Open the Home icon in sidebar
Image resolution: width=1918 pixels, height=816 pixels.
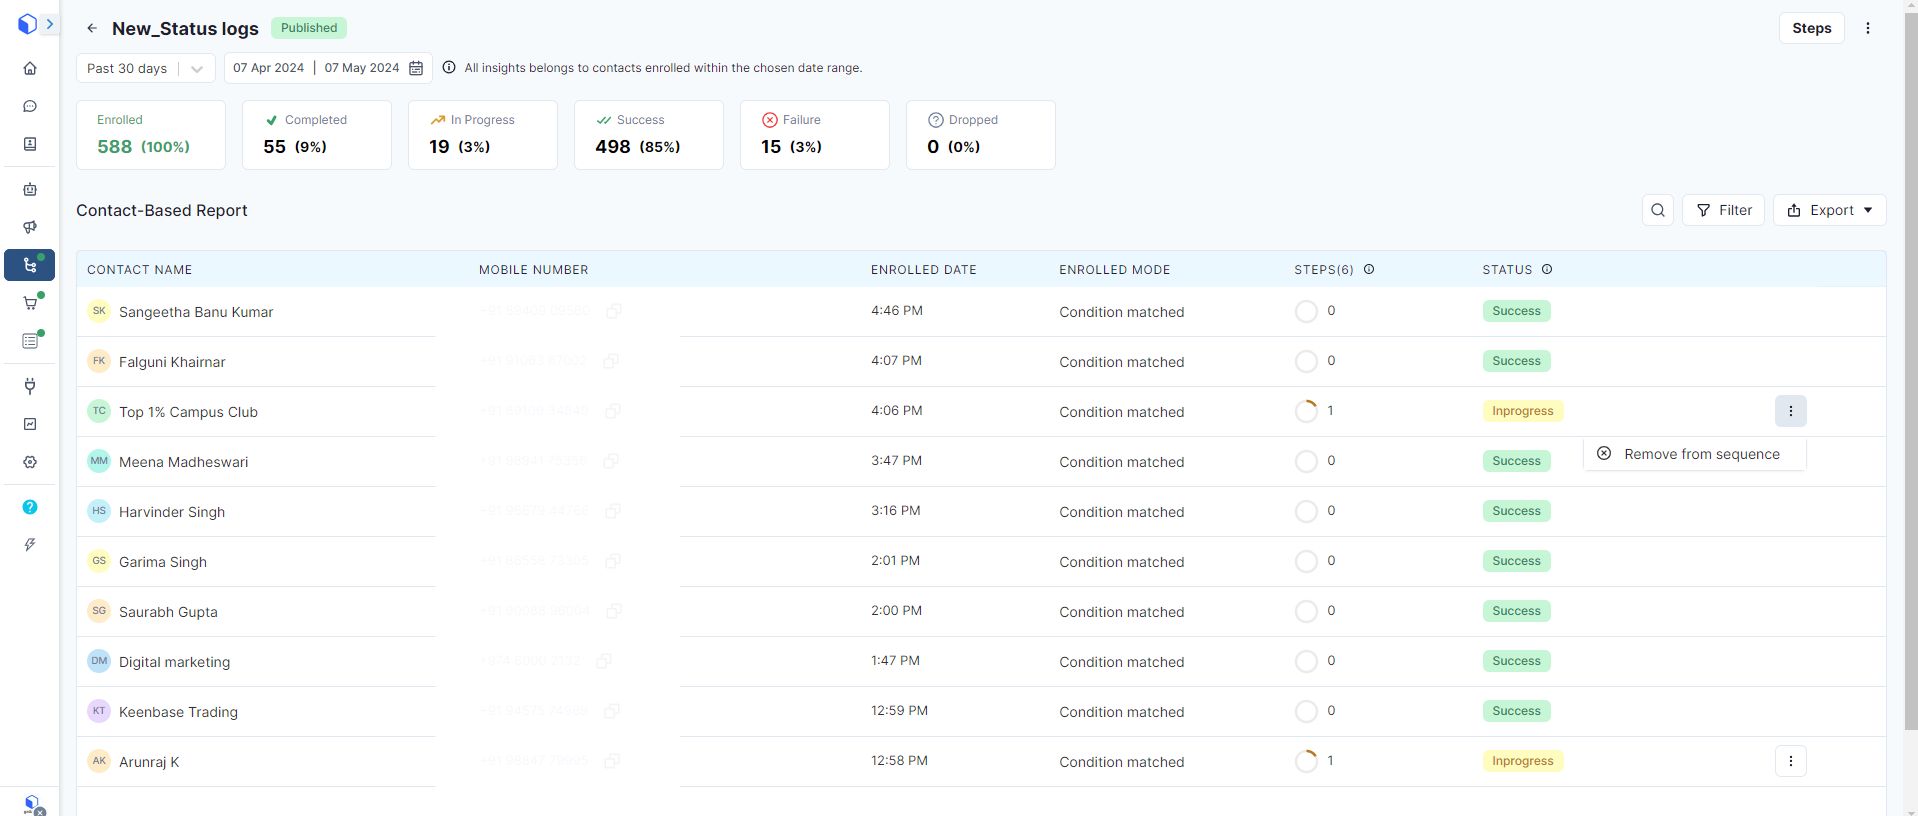point(30,69)
